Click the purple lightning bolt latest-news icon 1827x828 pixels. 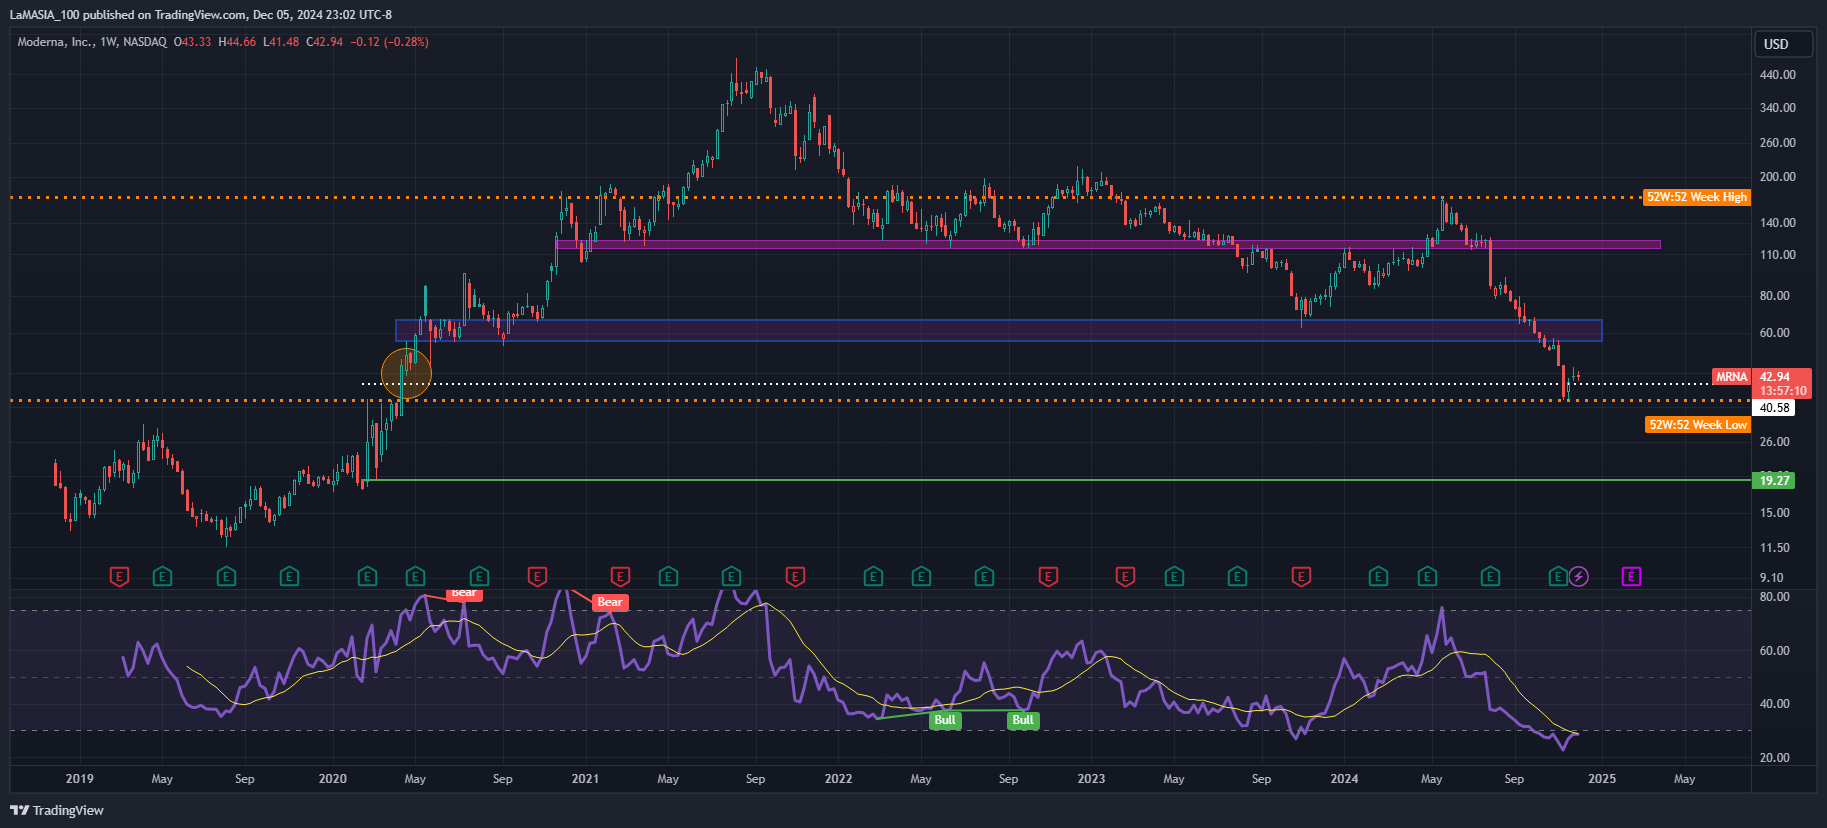(1578, 576)
